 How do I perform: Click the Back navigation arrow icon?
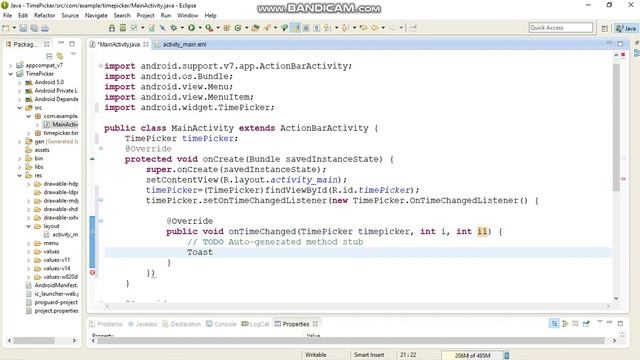click(374, 28)
